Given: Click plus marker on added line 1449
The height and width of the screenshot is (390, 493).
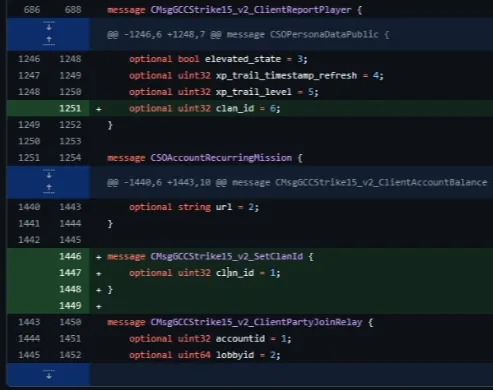Looking at the screenshot, I should 98,306.
